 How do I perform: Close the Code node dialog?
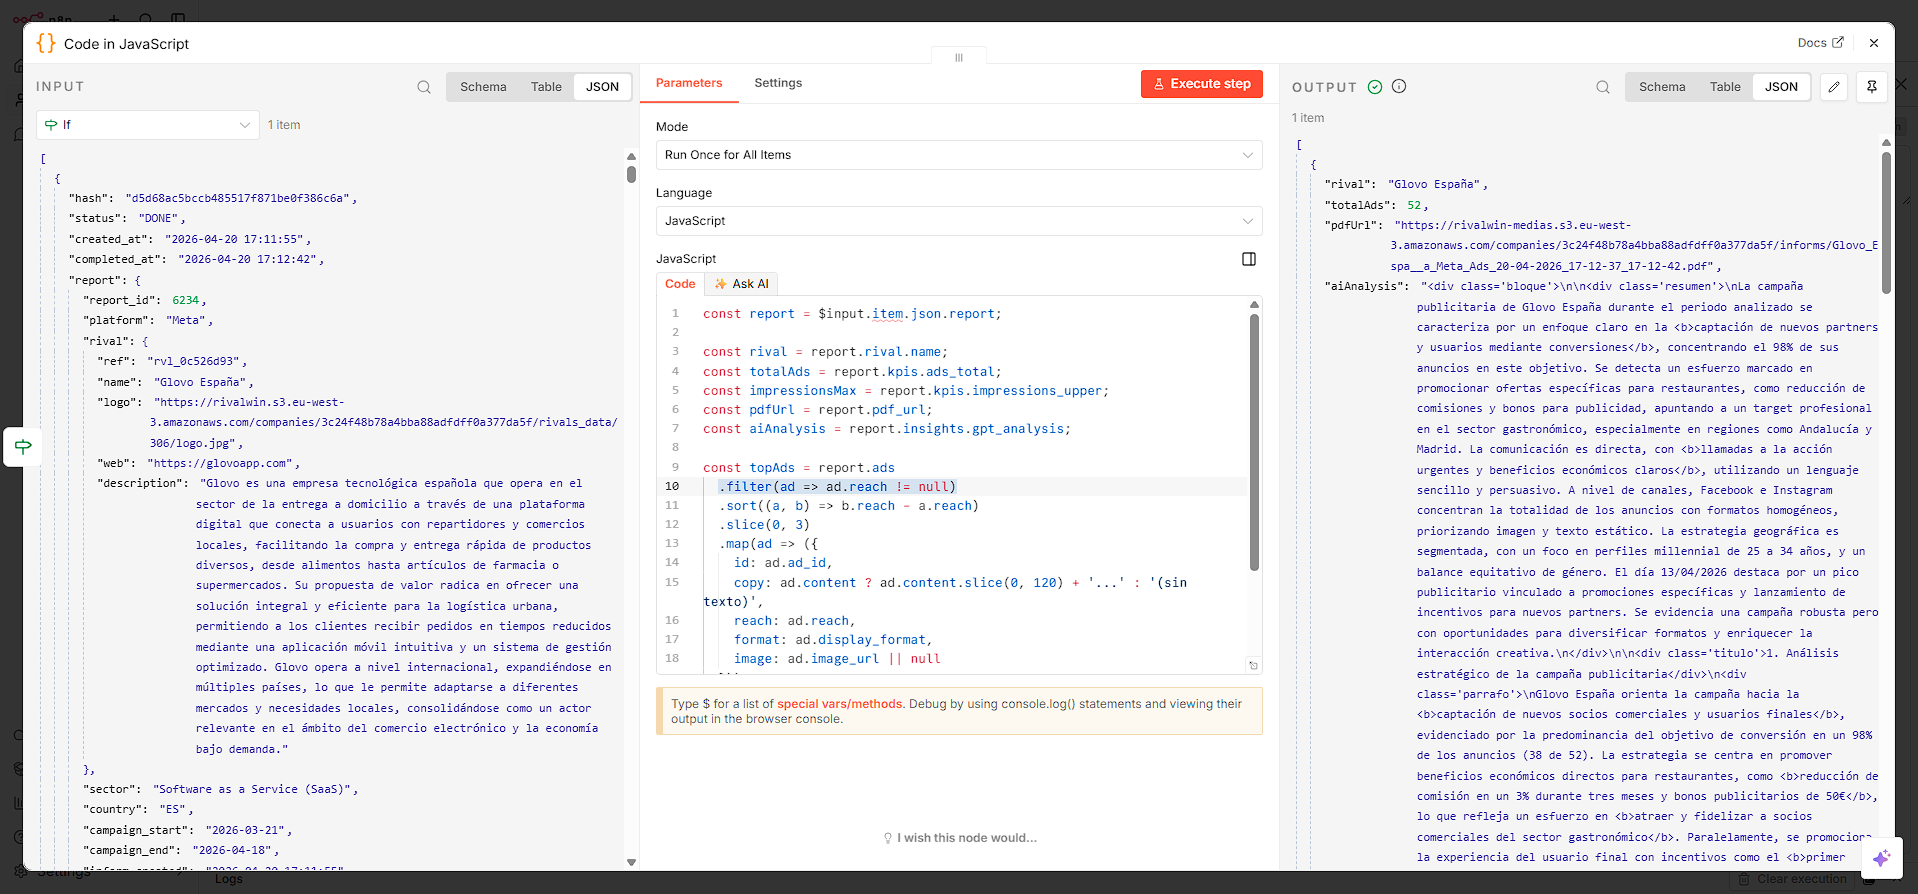1874,43
